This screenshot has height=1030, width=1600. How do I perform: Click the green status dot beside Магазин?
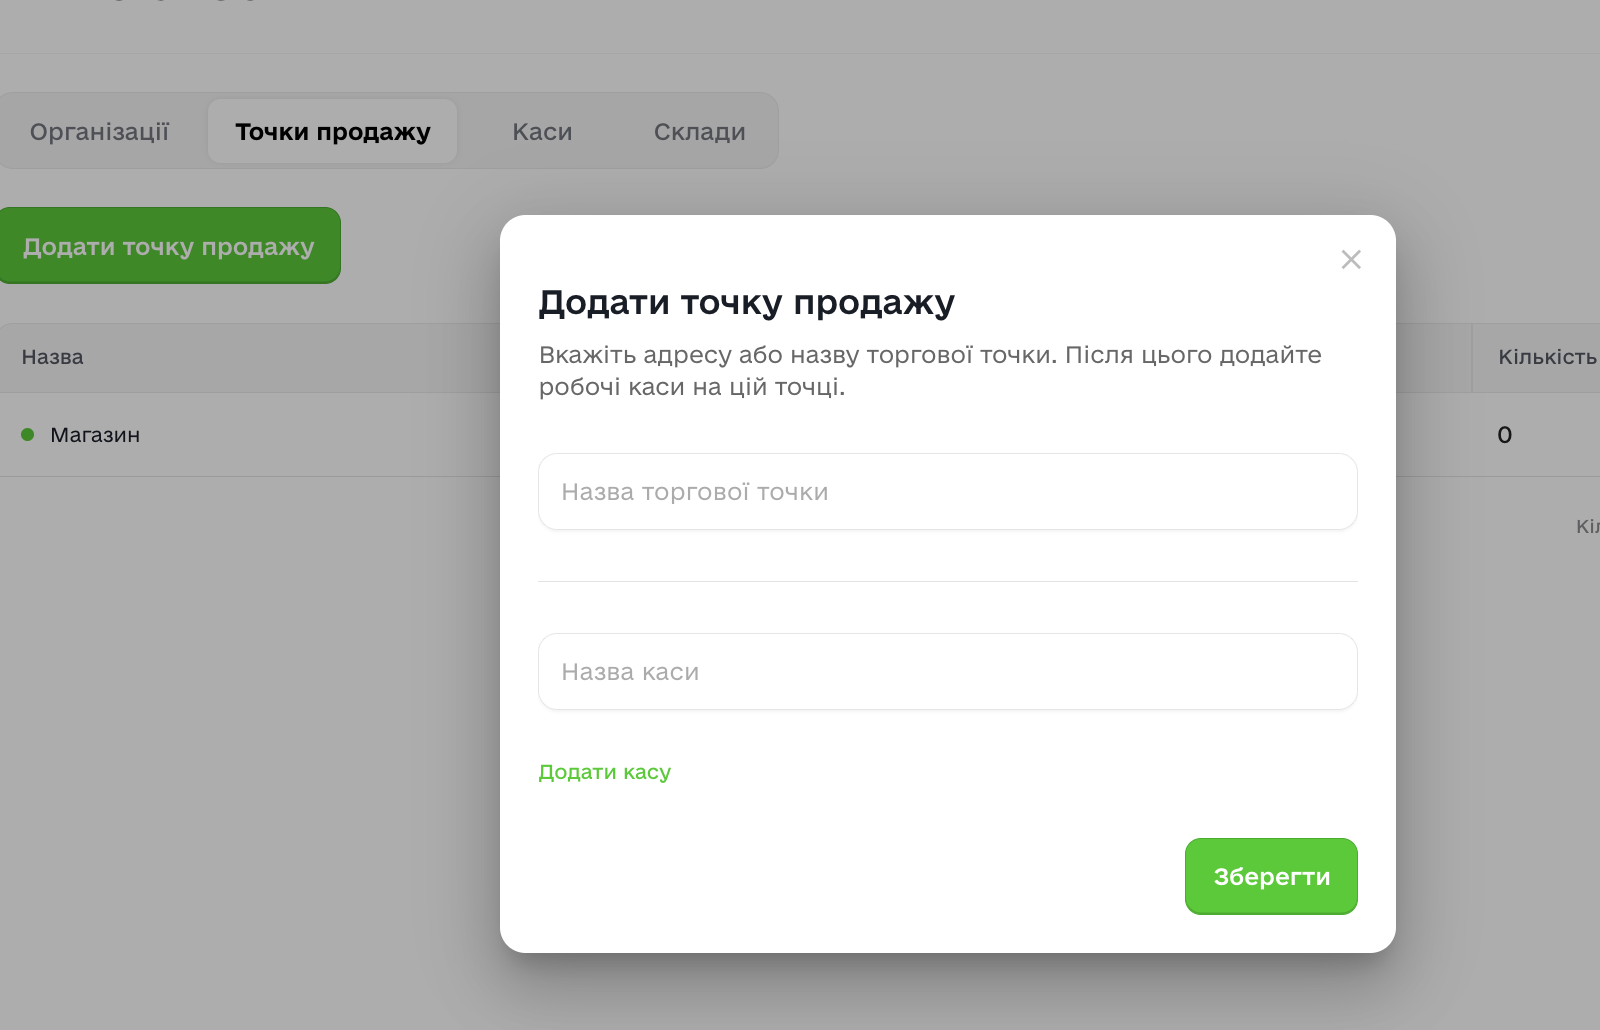point(28,435)
